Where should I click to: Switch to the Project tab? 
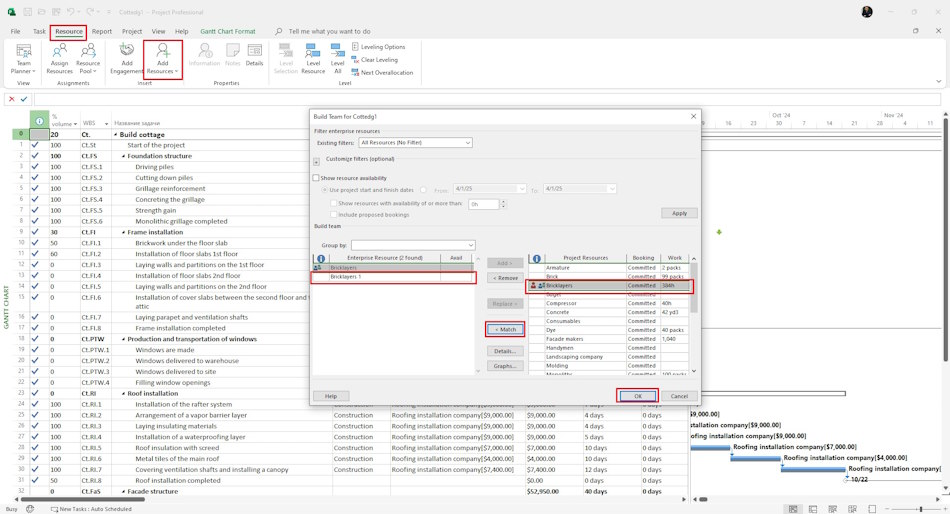click(x=131, y=31)
